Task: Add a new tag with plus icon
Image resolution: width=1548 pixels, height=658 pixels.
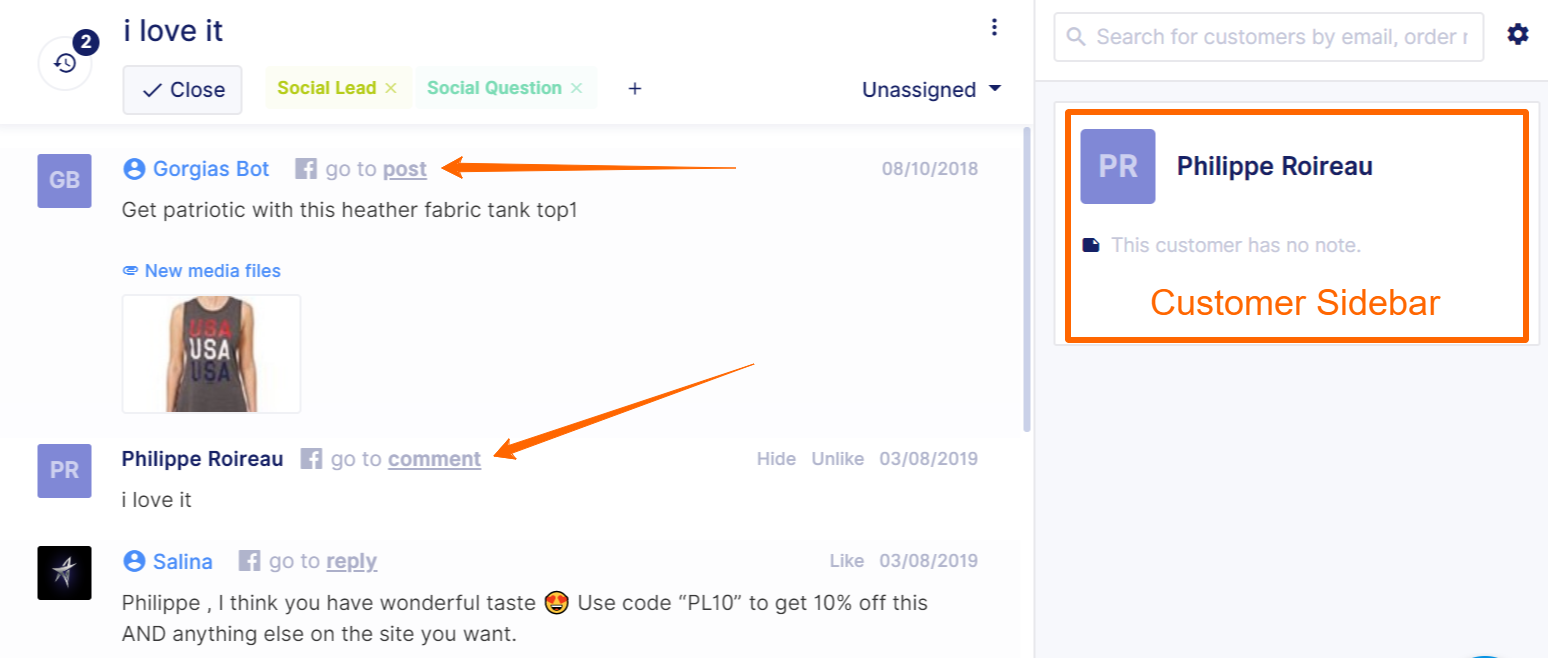Action: [x=634, y=89]
